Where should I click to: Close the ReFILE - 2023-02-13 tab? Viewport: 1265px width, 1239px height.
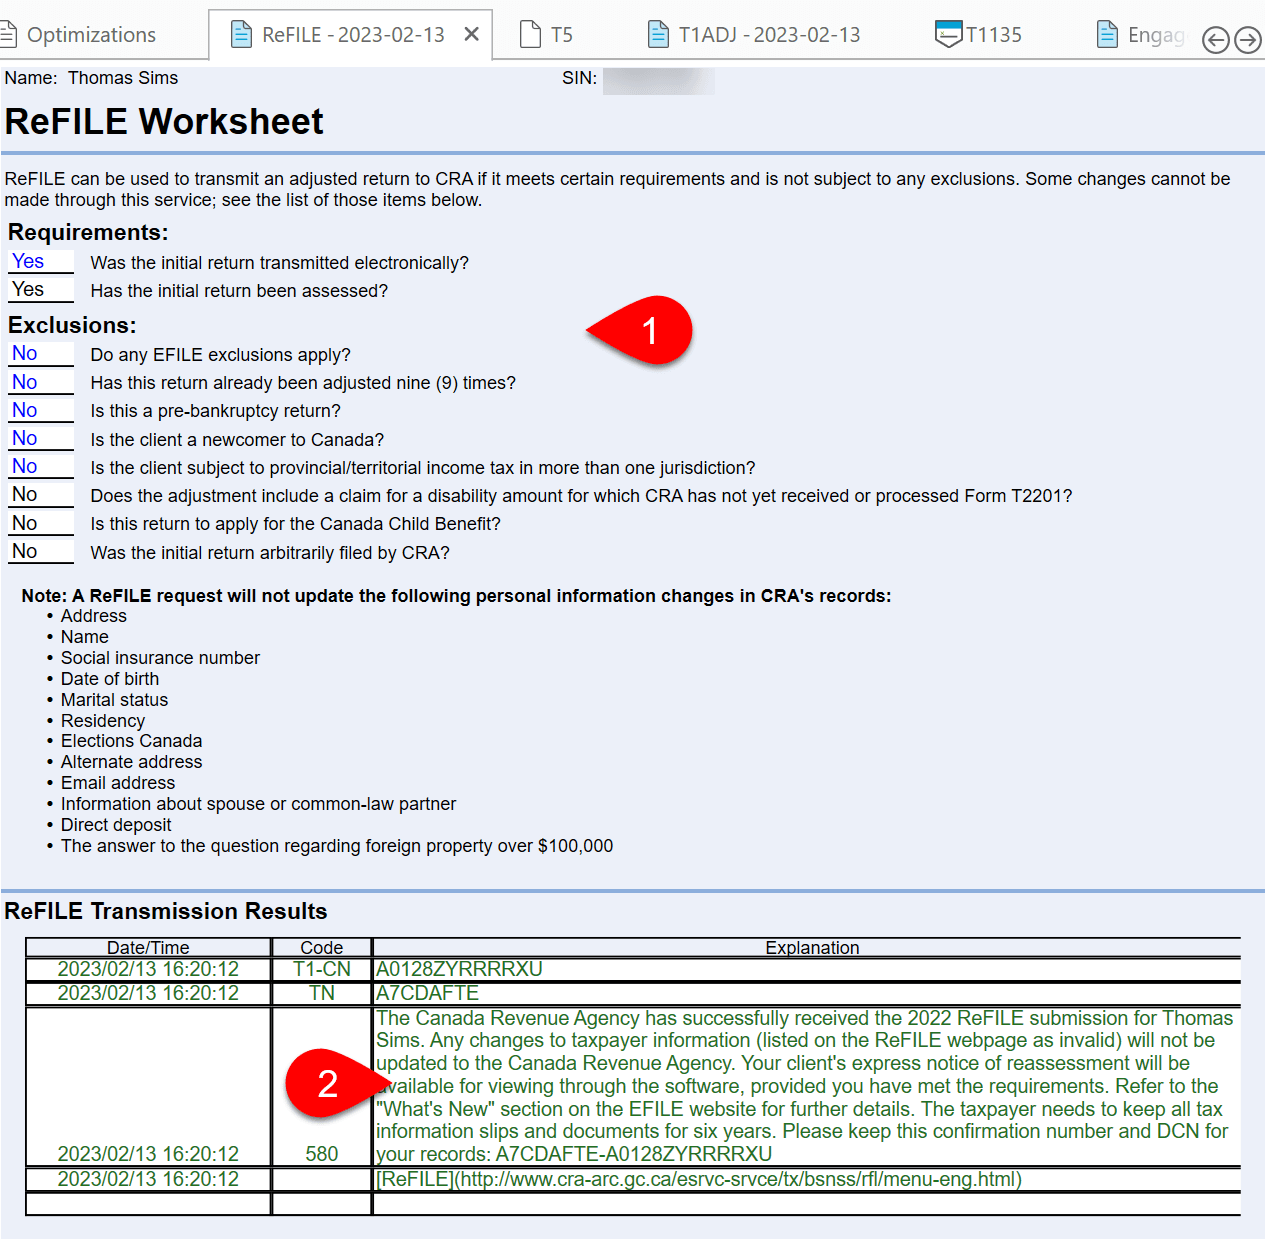tap(472, 34)
